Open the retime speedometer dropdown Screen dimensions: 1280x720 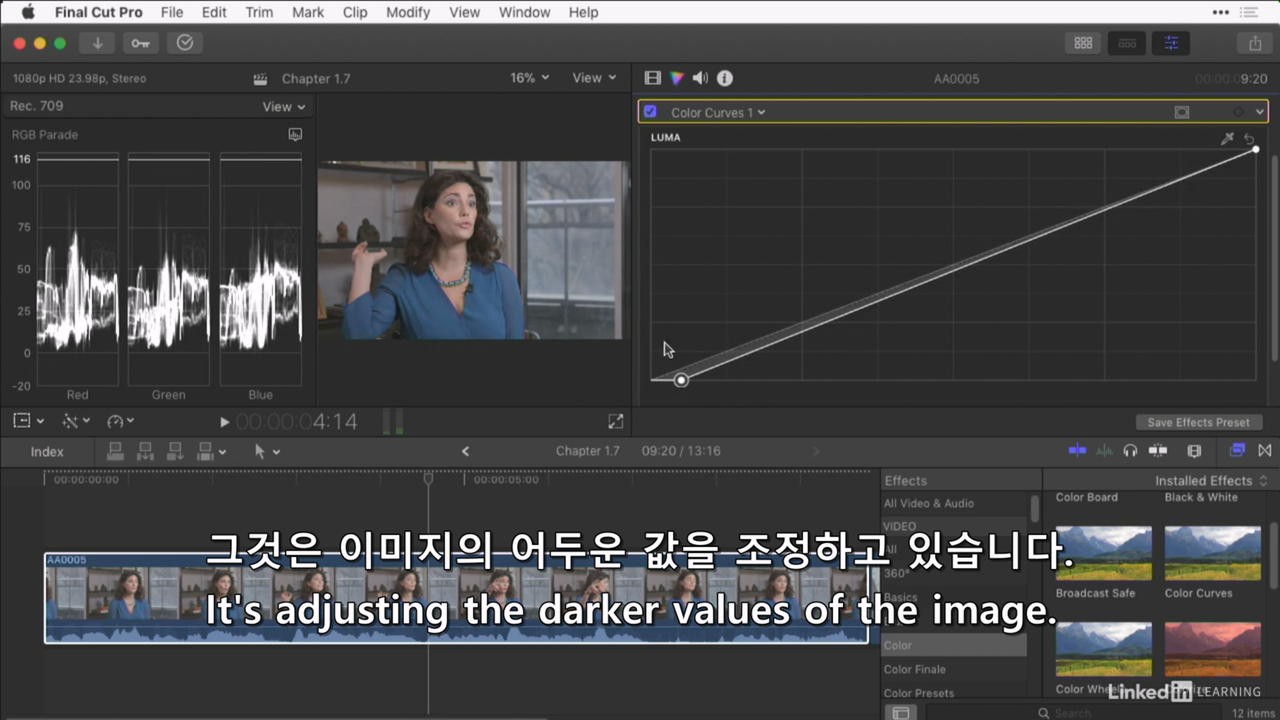120,422
